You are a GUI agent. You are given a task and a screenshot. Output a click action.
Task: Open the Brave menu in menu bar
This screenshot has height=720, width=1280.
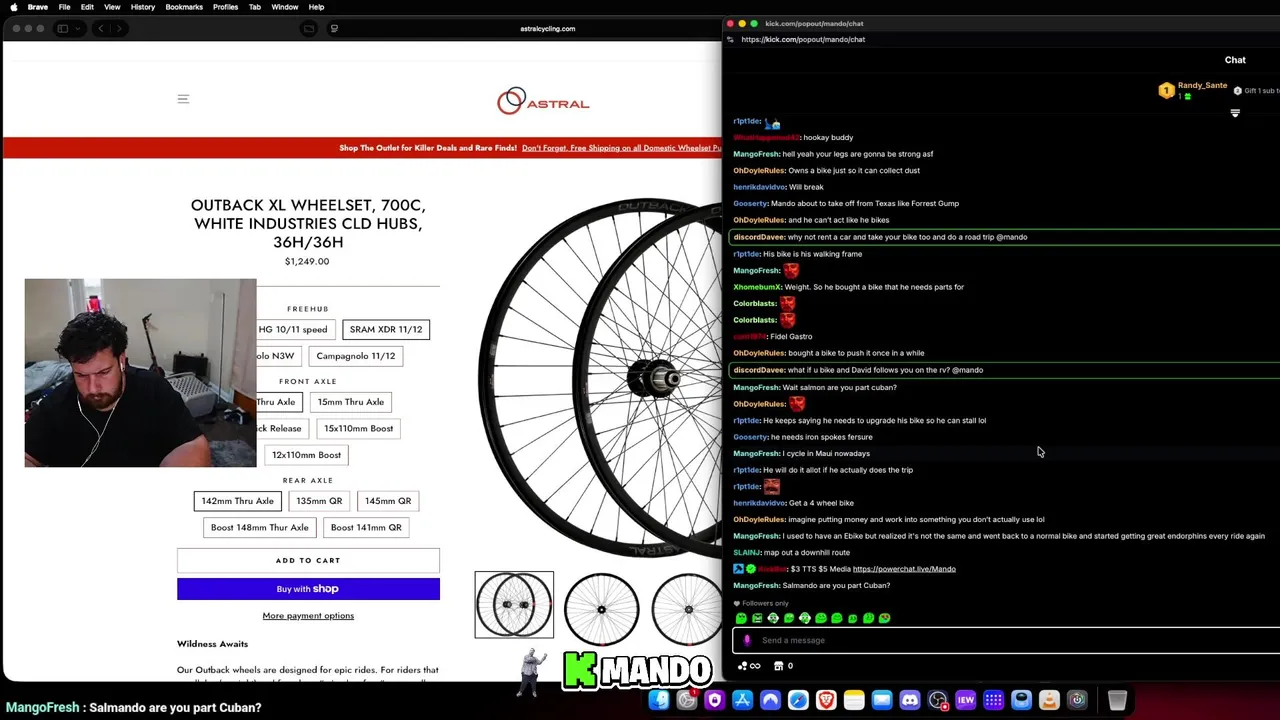click(38, 7)
